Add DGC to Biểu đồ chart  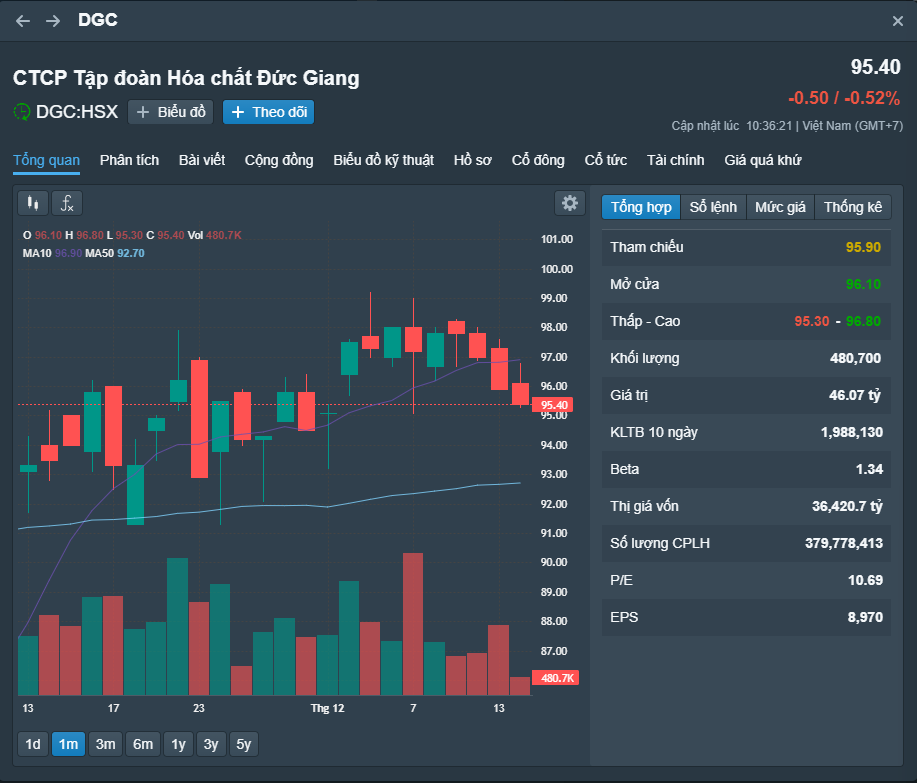tap(171, 112)
